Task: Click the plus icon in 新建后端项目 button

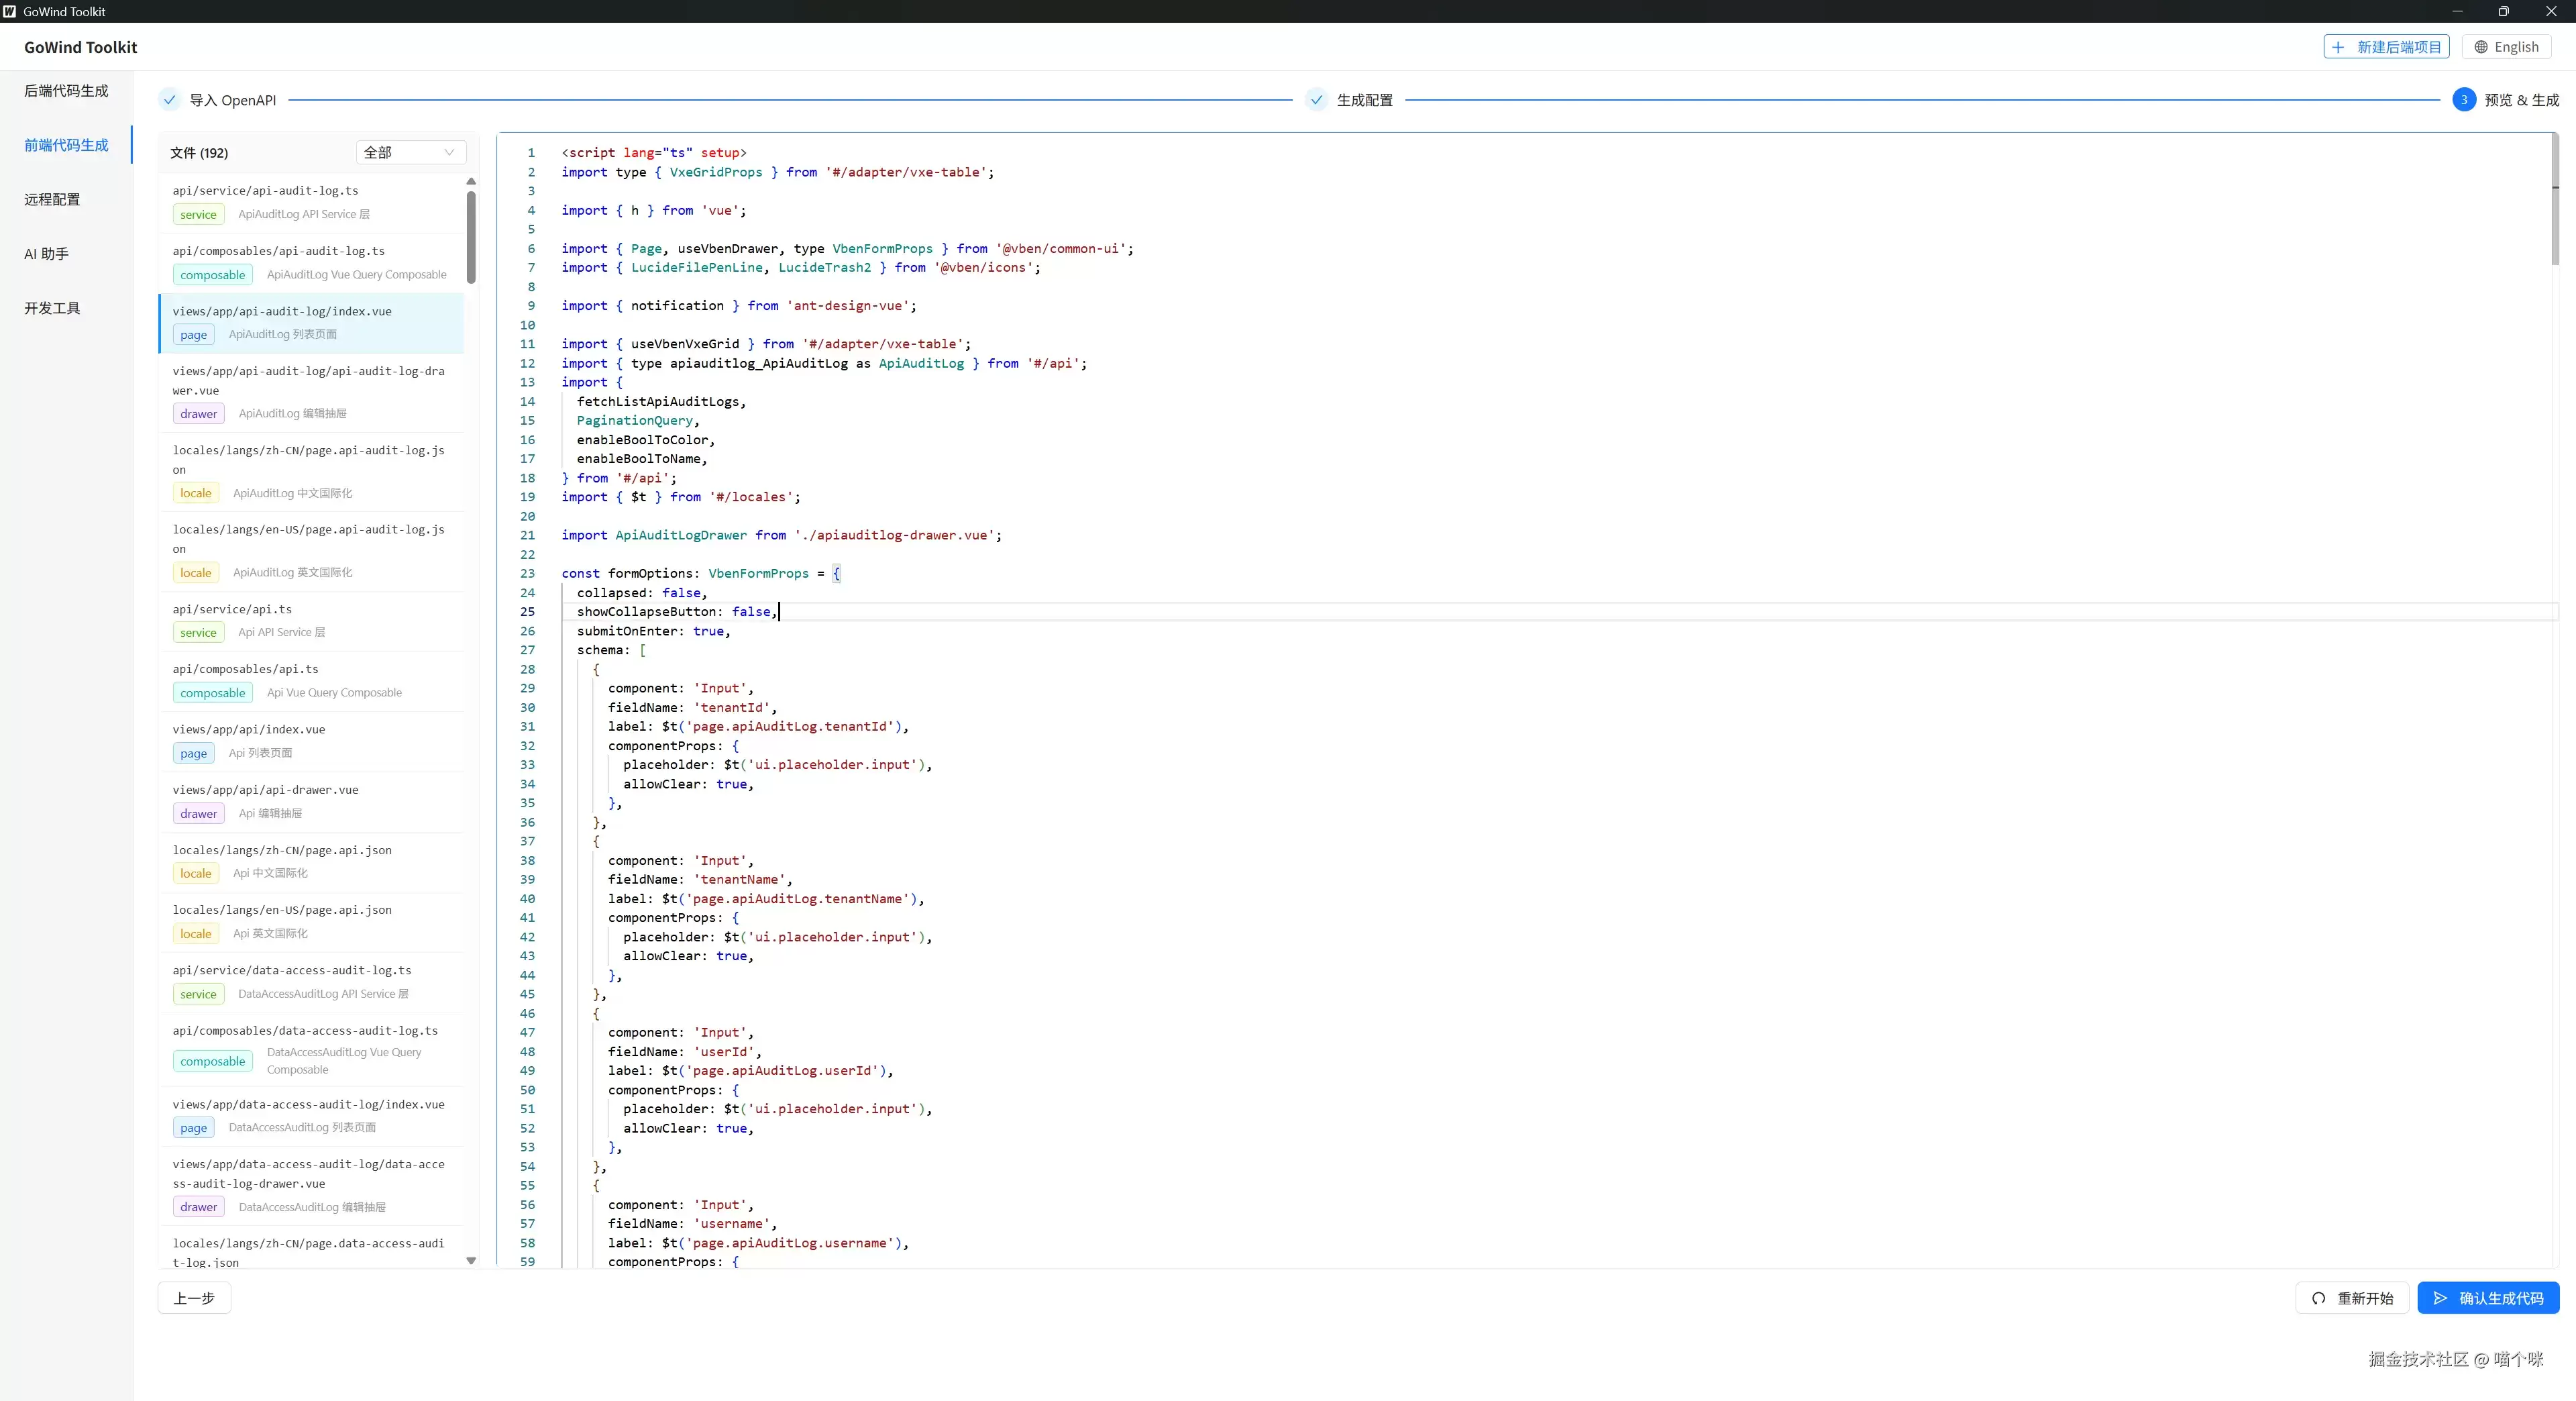Action: pos(2338,47)
